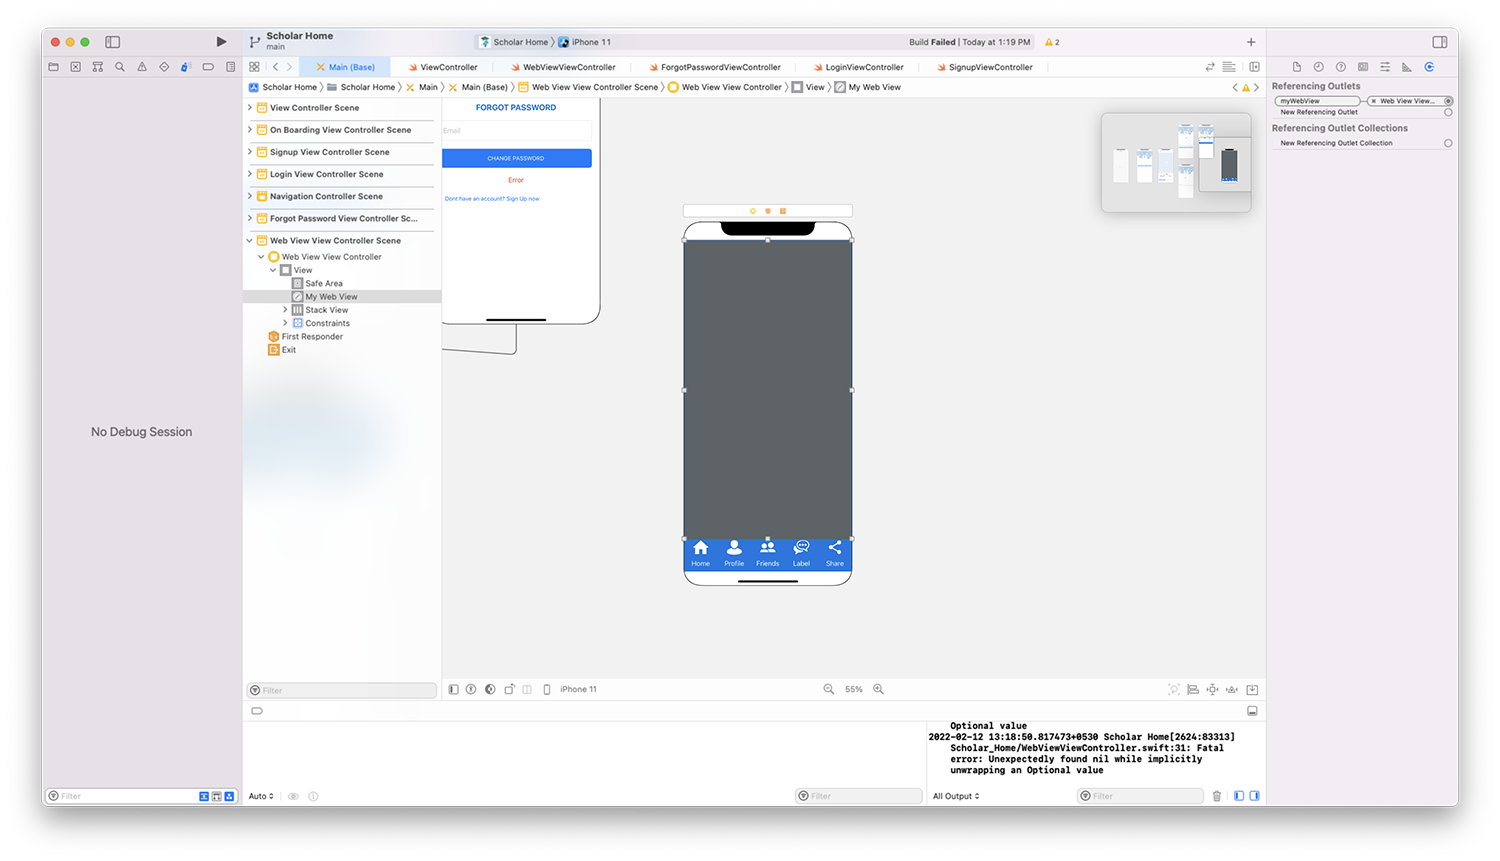
Task: Click the device orientation icon in canvas bar
Action: [508, 689]
